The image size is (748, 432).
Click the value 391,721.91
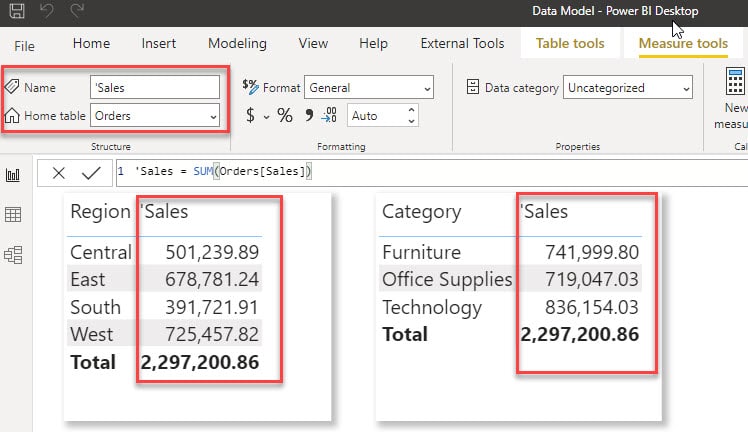[212, 307]
